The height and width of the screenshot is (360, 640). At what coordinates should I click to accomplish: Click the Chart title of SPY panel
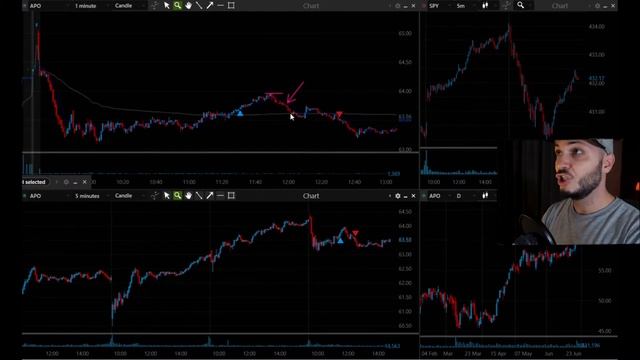(560, 6)
